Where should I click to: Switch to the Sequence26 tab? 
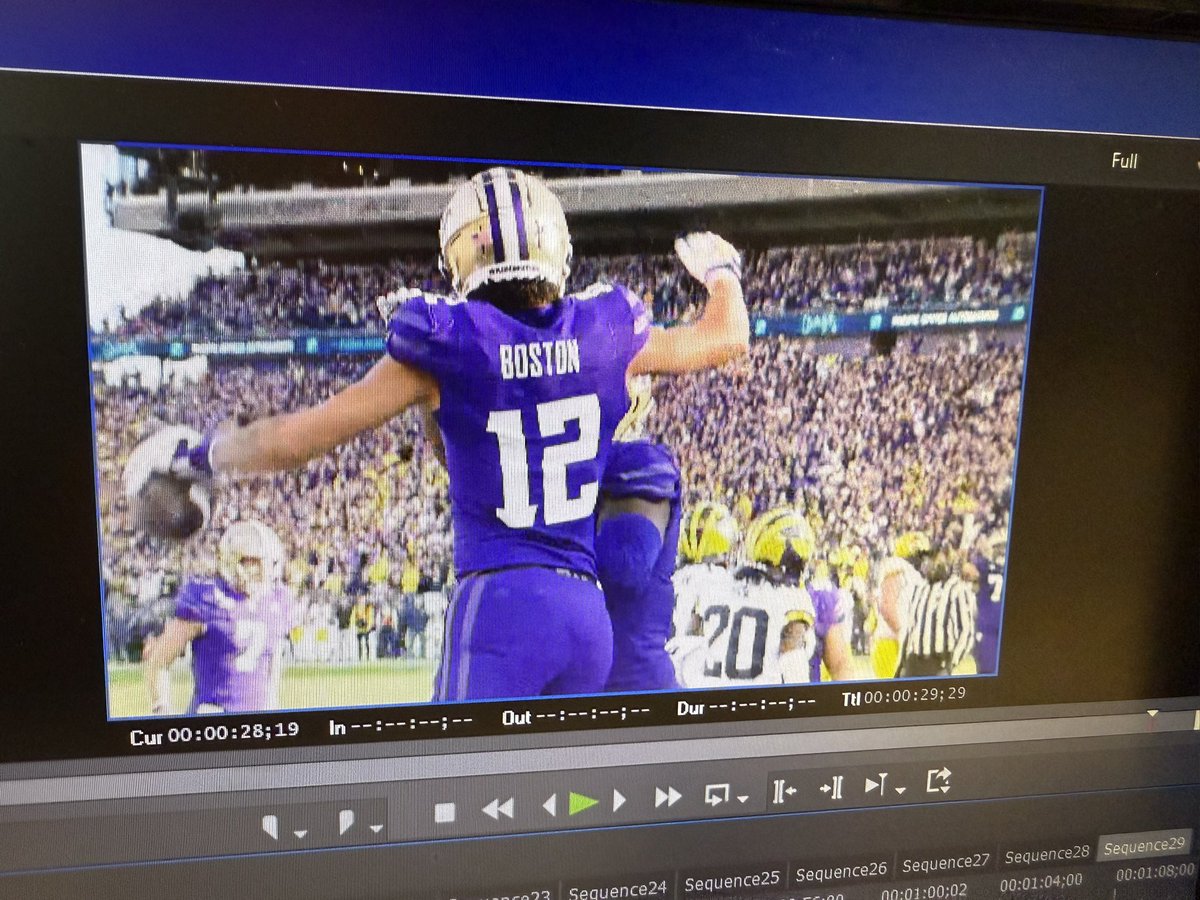pyautogui.click(x=840, y=871)
